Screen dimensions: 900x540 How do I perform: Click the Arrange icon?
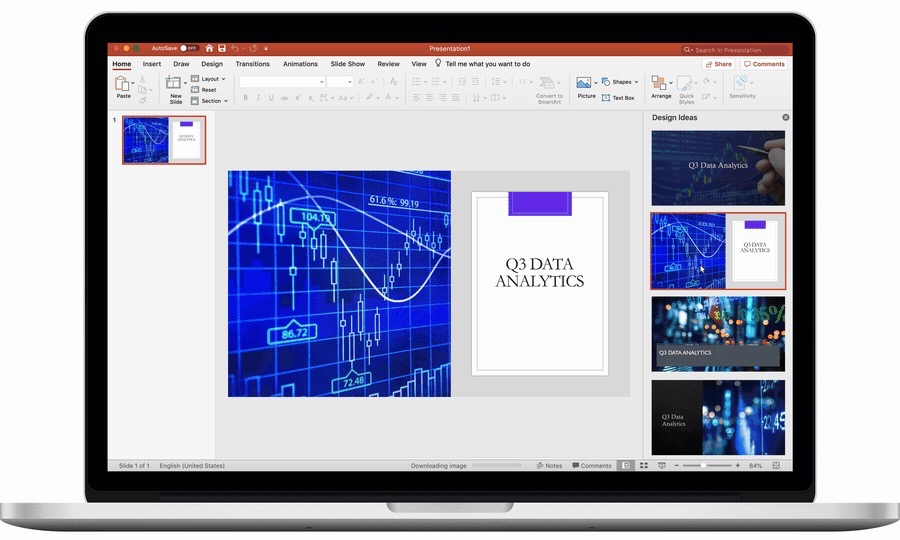(659, 83)
